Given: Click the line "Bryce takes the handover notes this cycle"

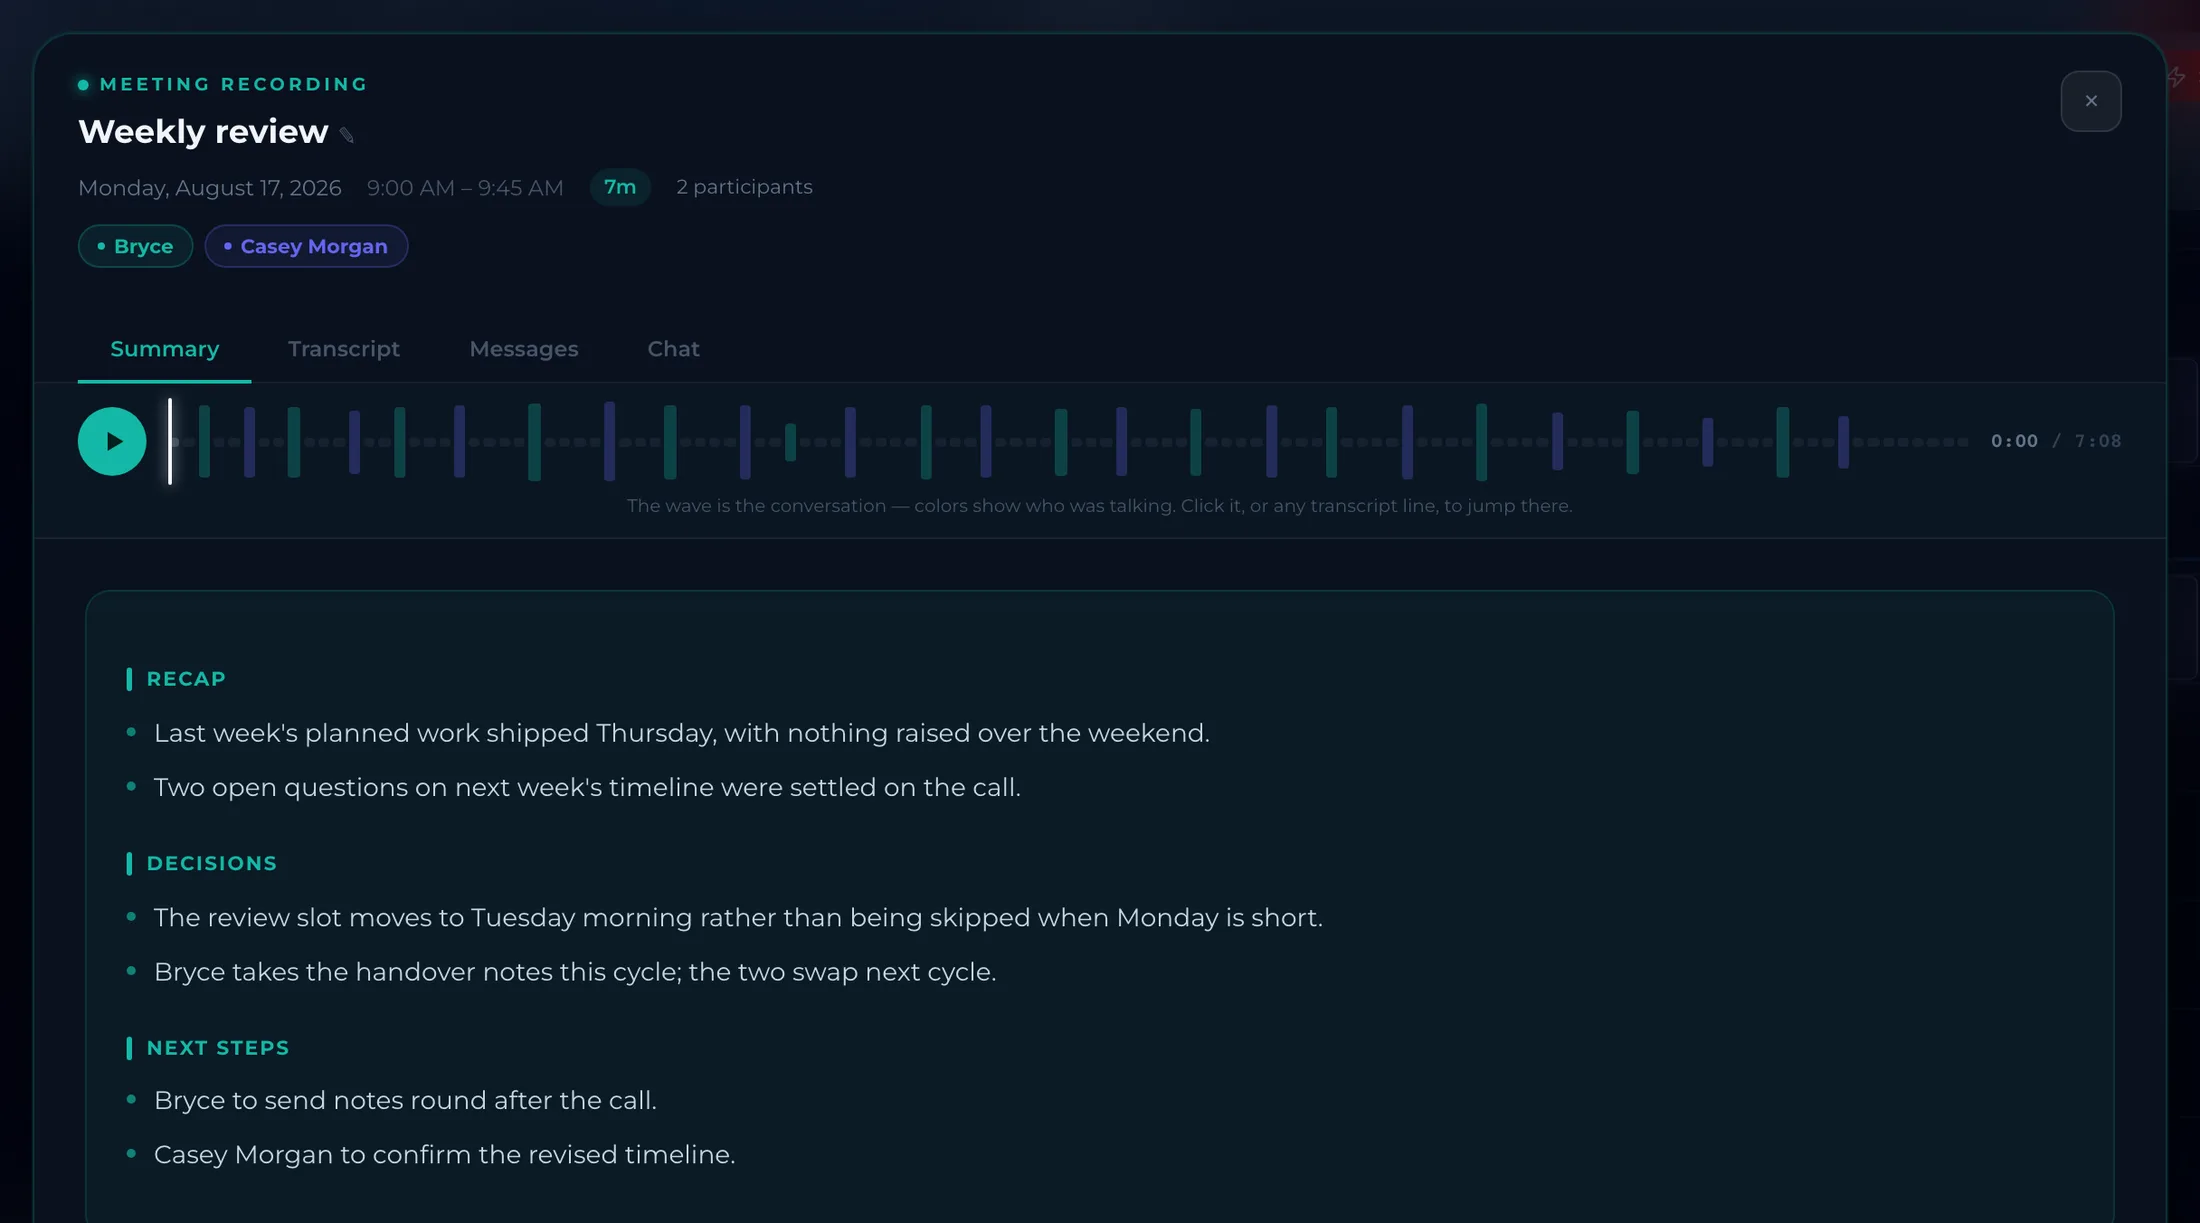Looking at the screenshot, I should (575, 972).
